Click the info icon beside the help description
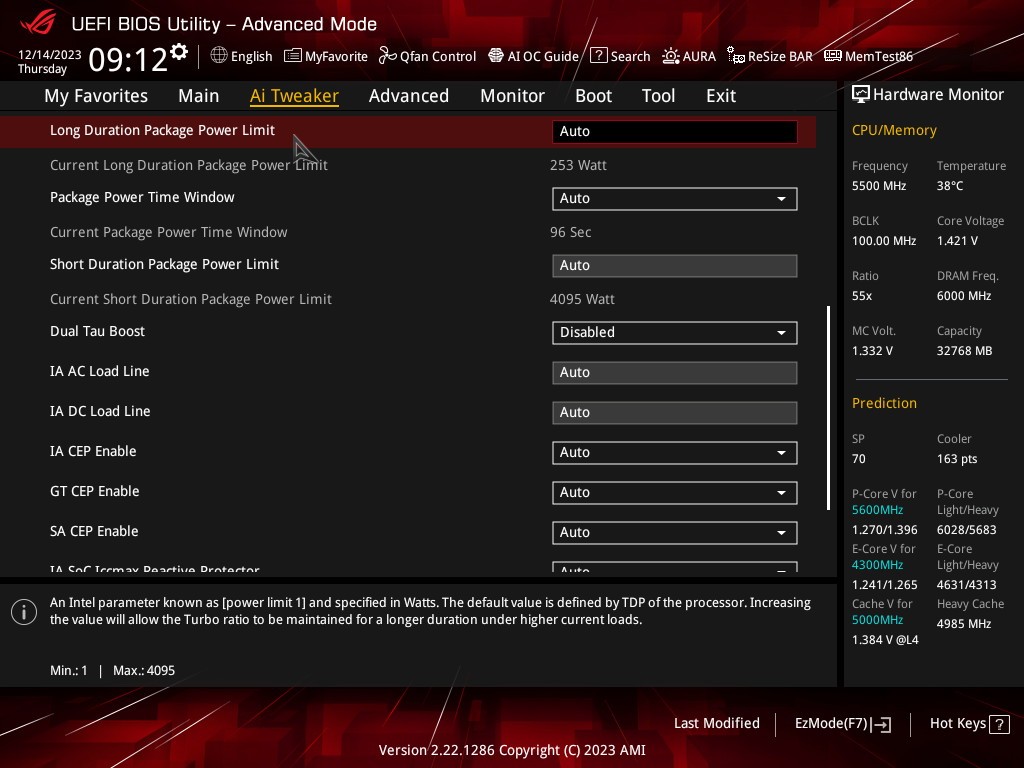This screenshot has height=768, width=1024. [x=24, y=612]
